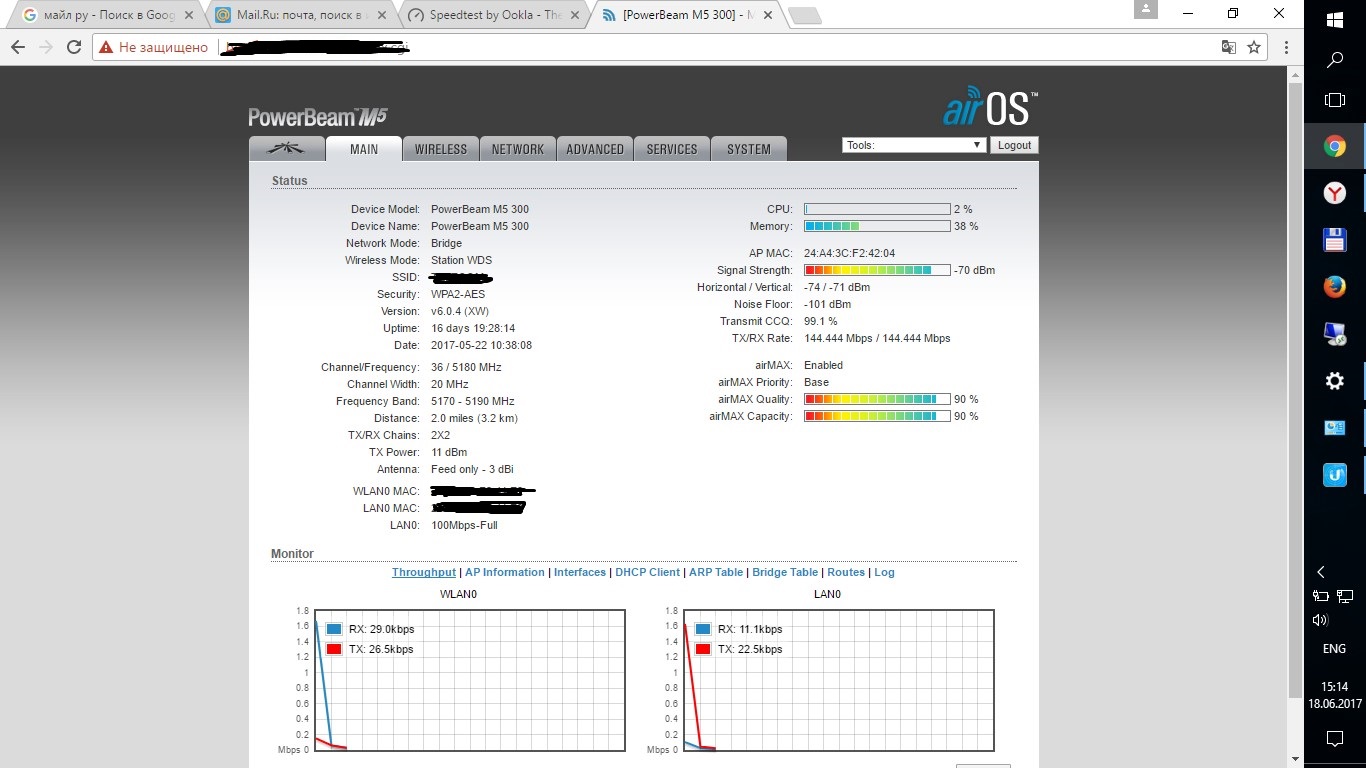This screenshot has width=1366, height=768.
Task: Switch to the WIRELESS tab
Action: click(x=441, y=149)
